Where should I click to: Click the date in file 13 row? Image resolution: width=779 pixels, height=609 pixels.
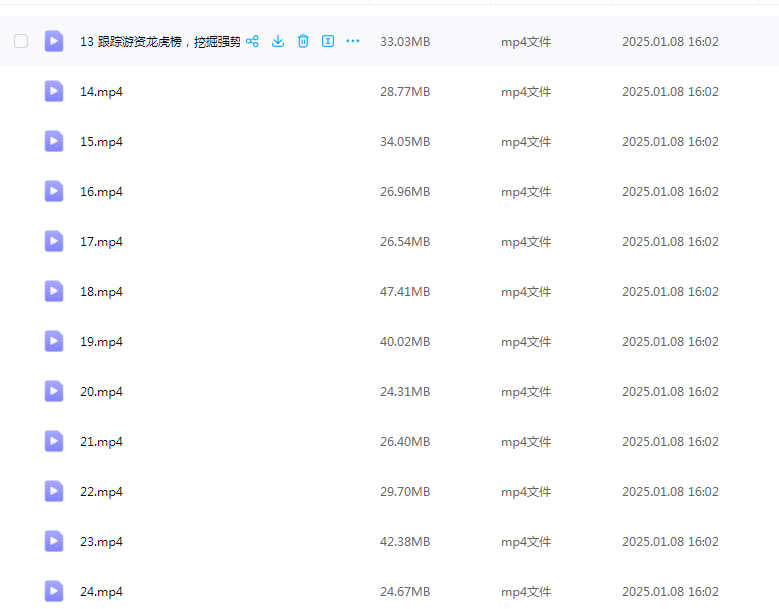click(670, 42)
